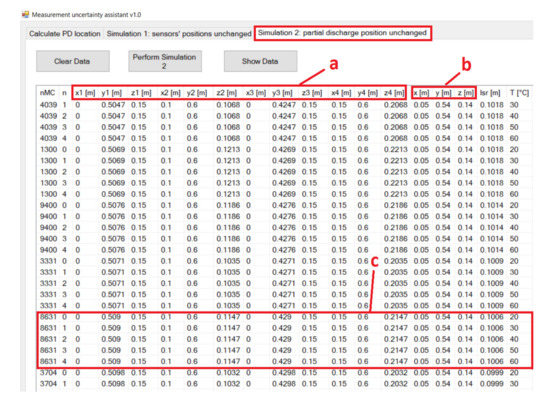
Task: Click y1 value 0.5047 in 4039 n=2 row
Action: tap(113, 116)
